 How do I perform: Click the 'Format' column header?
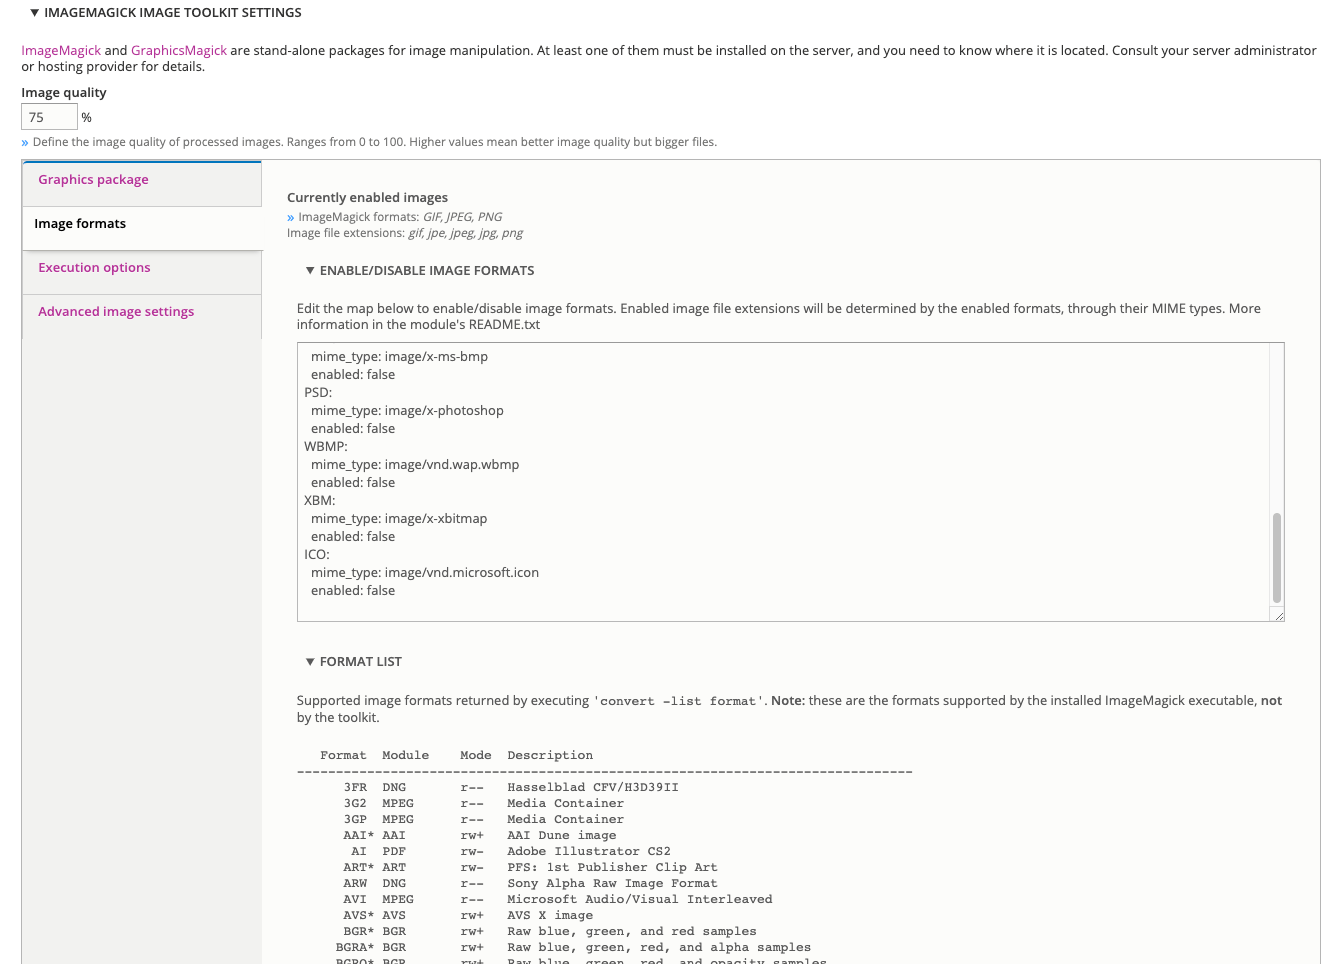point(343,756)
